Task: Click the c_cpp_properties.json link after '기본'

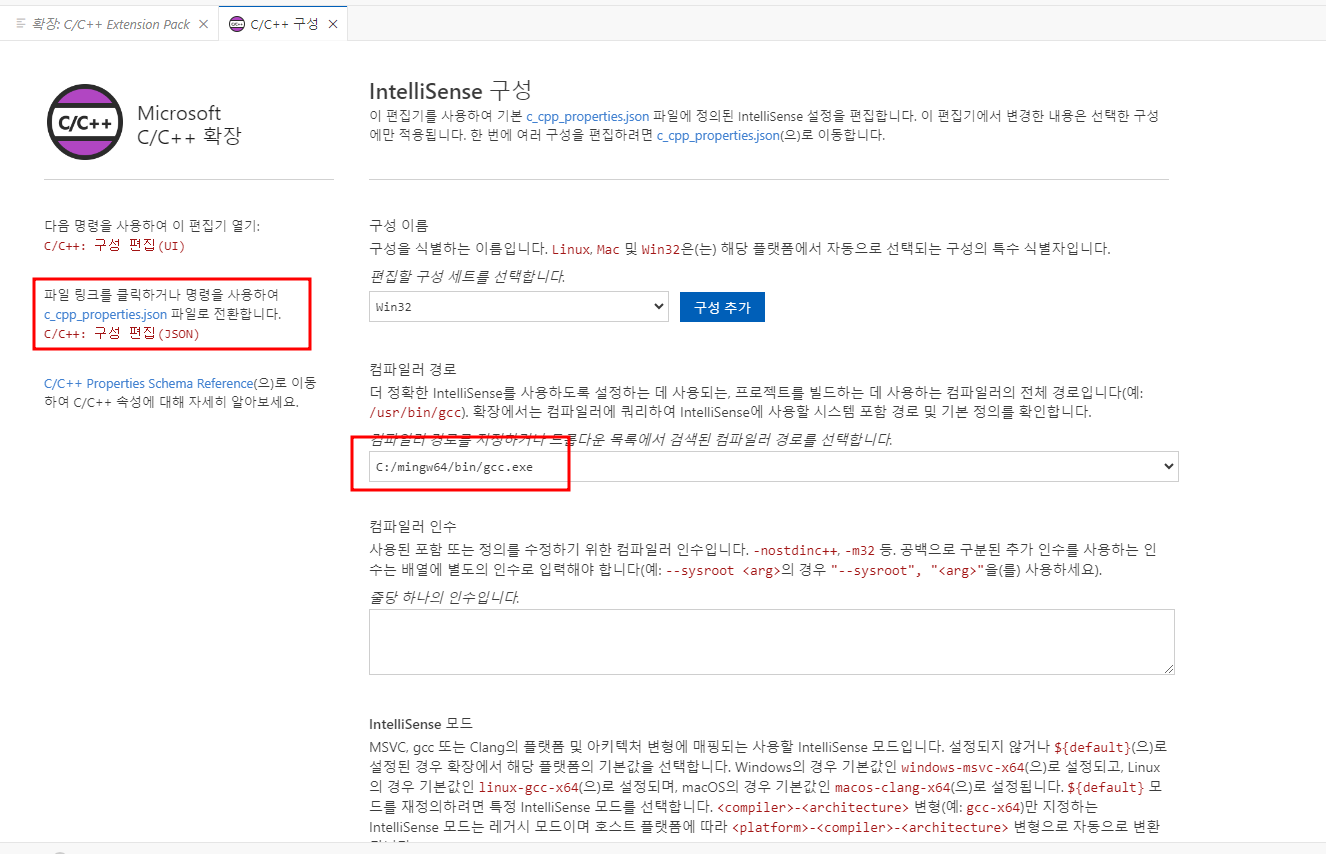Action: (x=588, y=116)
